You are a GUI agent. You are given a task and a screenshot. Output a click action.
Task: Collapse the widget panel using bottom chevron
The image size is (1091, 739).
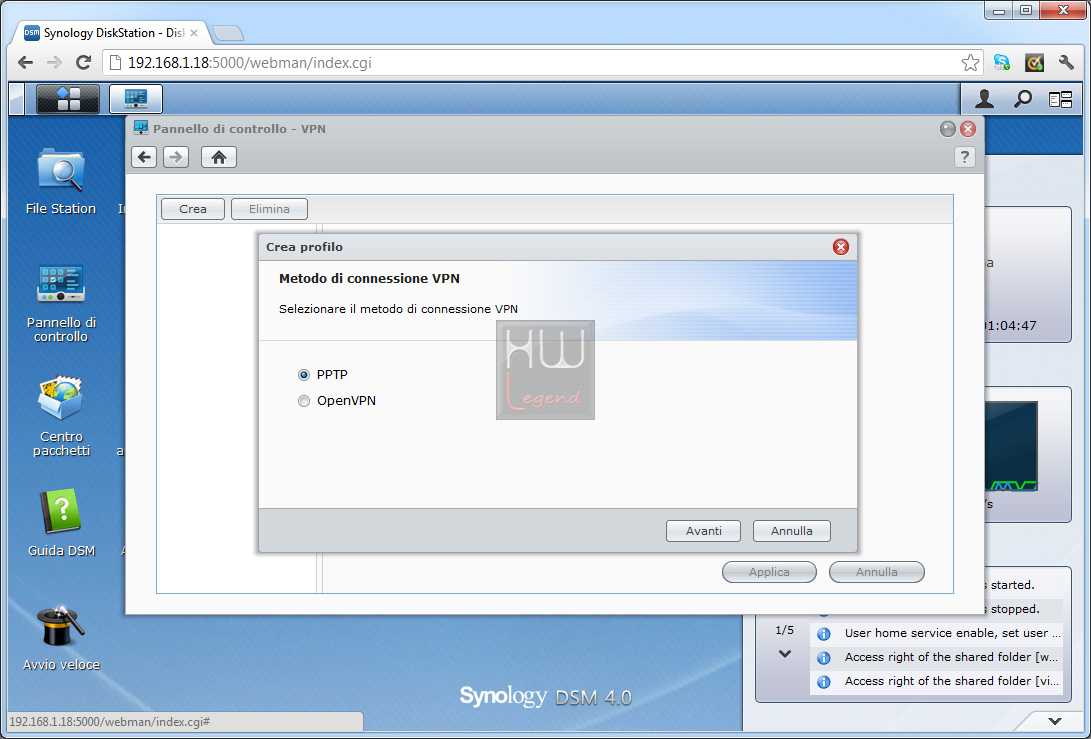pyautogui.click(x=1055, y=721)
